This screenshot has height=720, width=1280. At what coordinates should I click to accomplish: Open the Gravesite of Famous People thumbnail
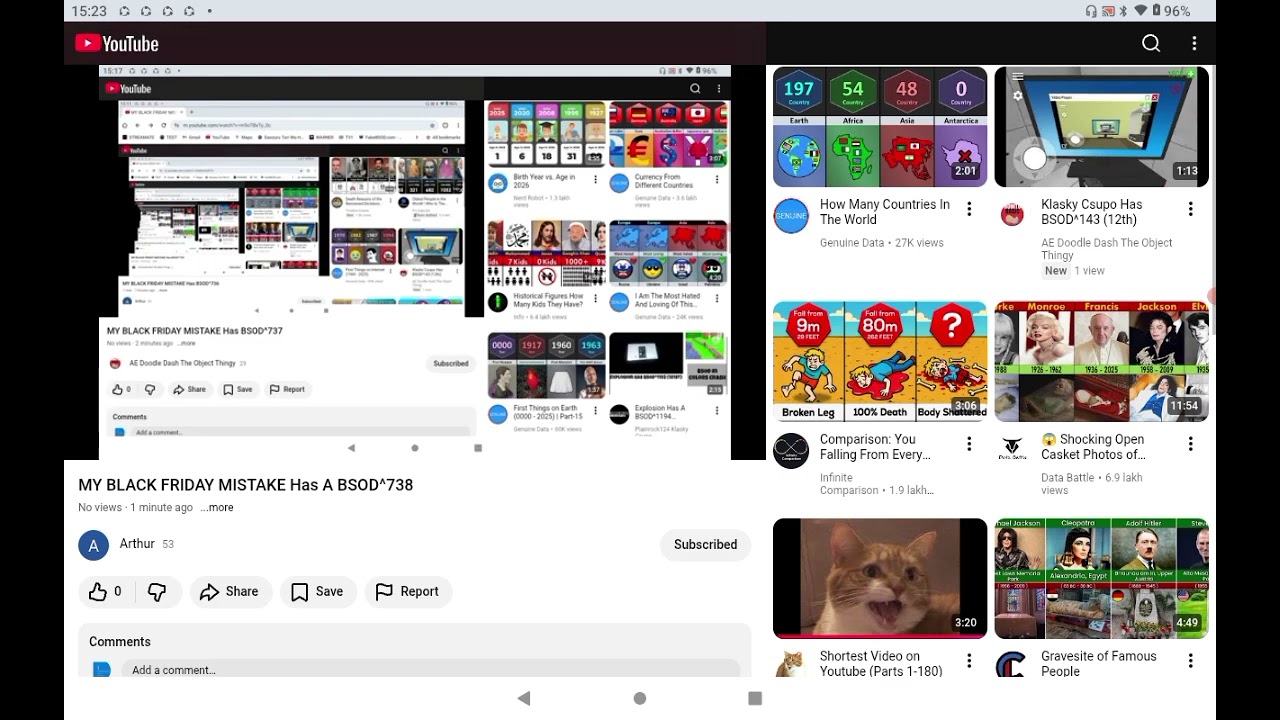(1101, 578)
